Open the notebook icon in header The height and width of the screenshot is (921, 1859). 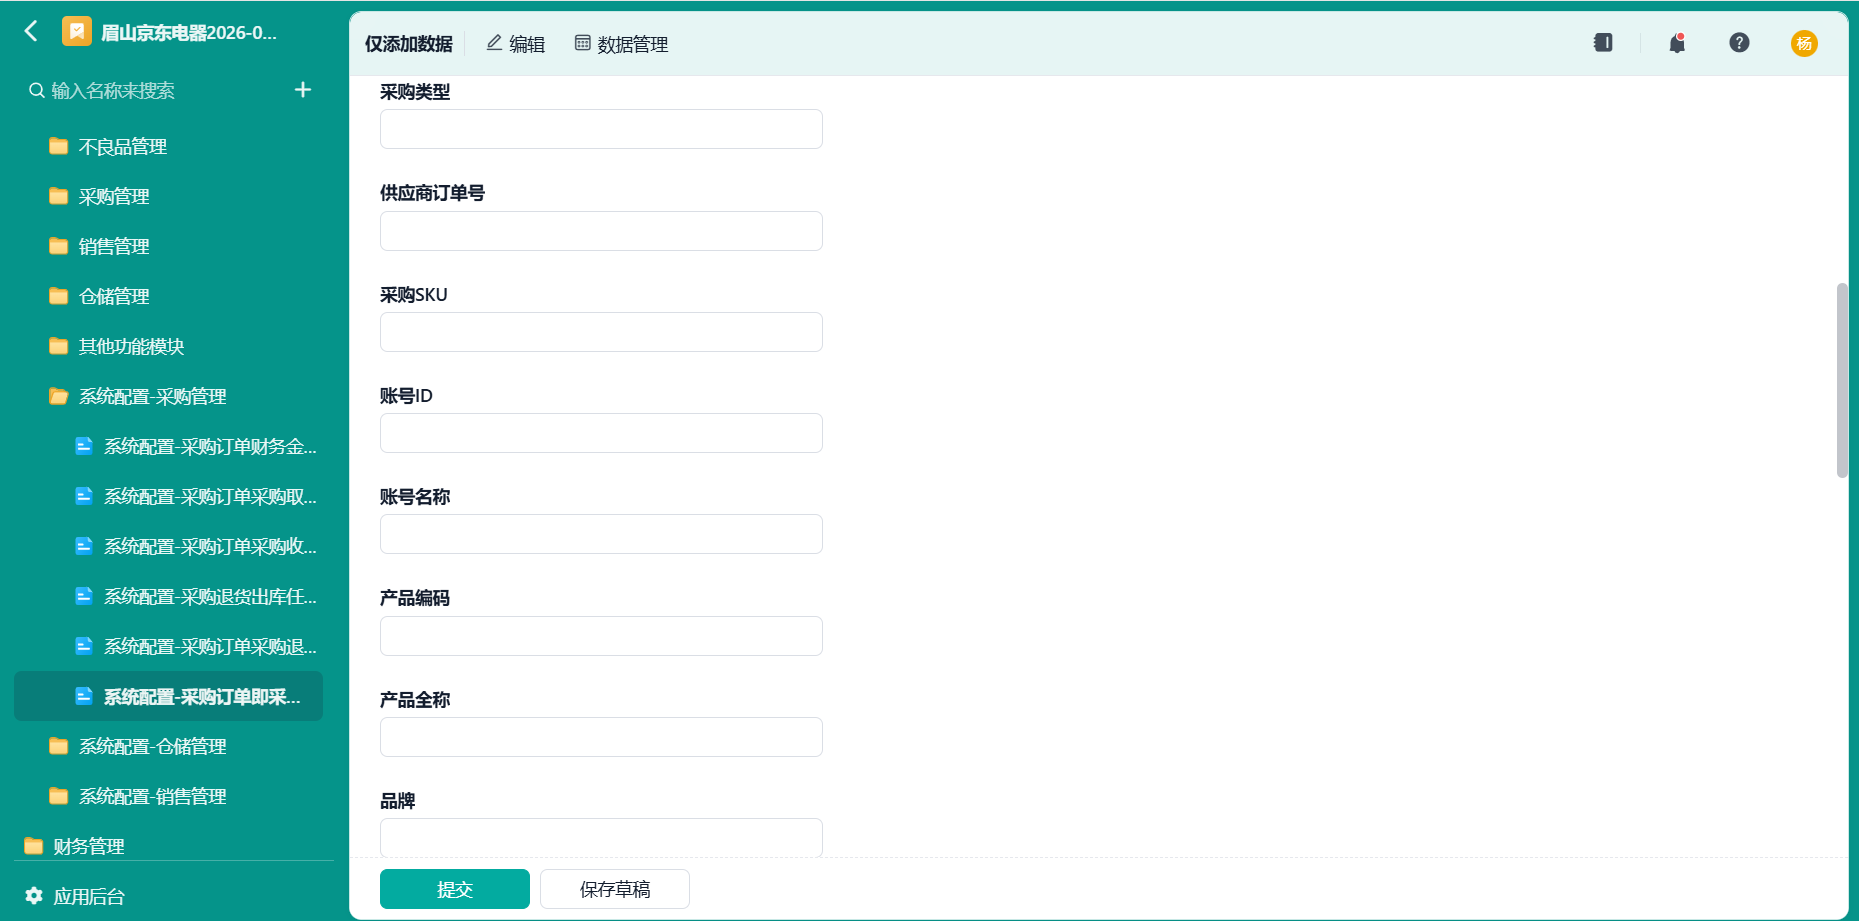1603,43
